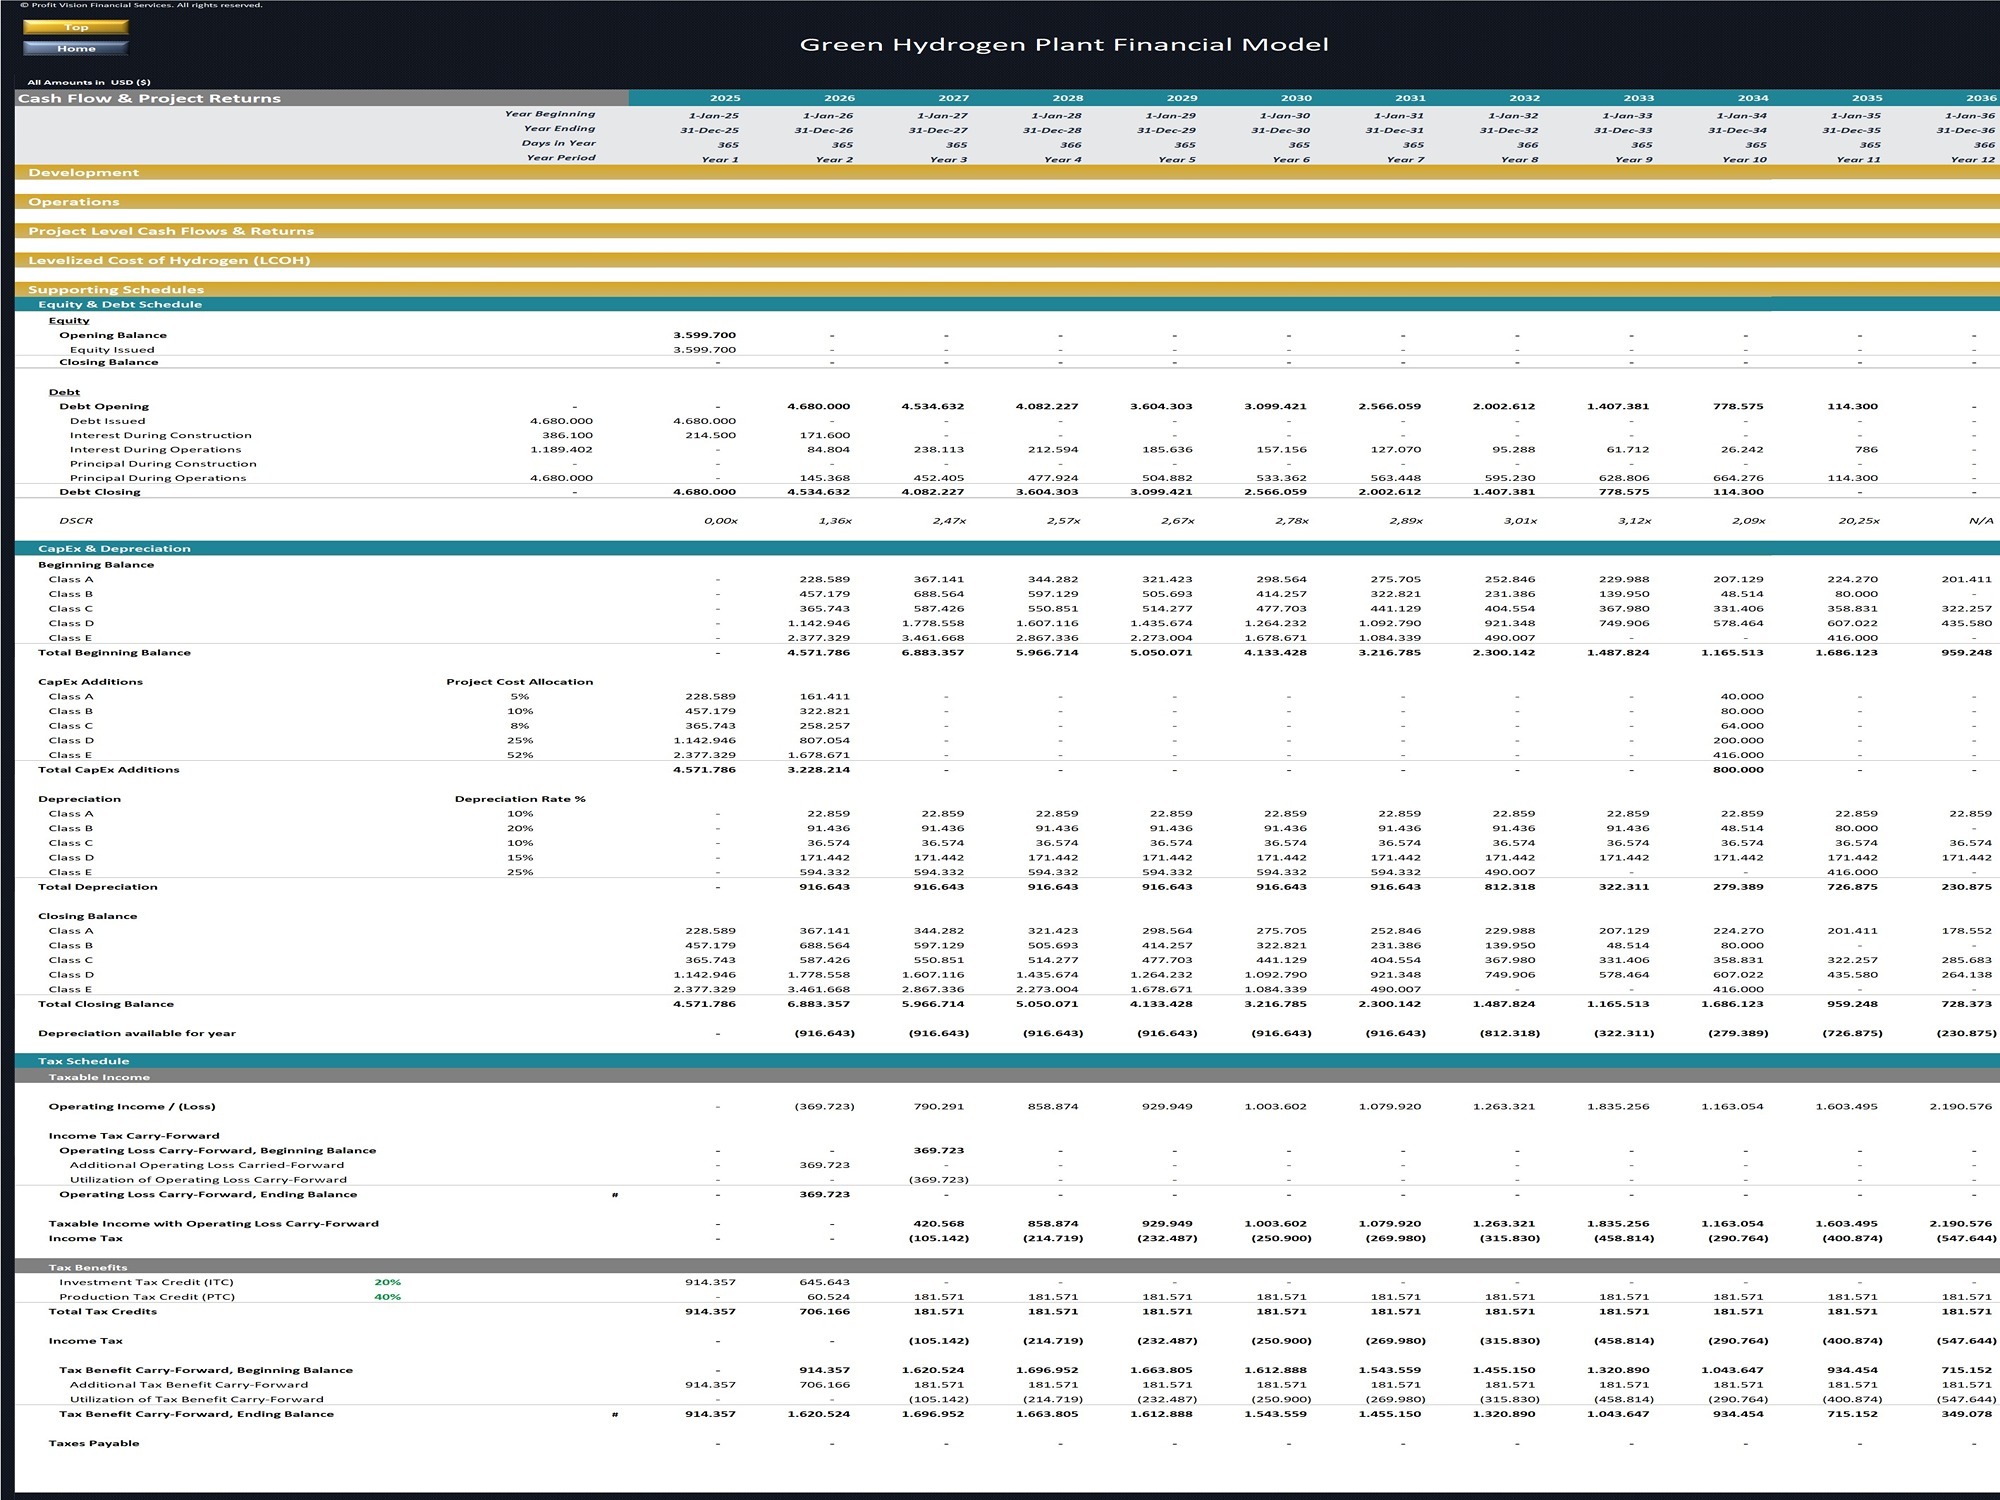Image resolution: width=2000 pixels, height=1500 pixels.
Task: Select the Debt underlined heading
Action: (x=64, y=392)
